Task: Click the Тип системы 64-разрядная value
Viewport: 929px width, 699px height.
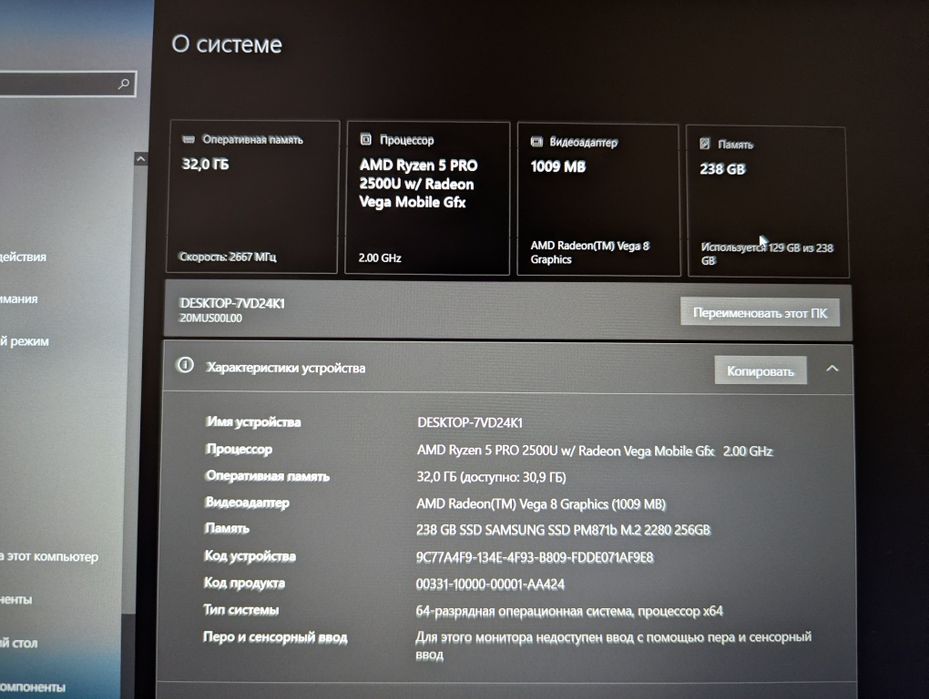Action: tap(569, 611)
